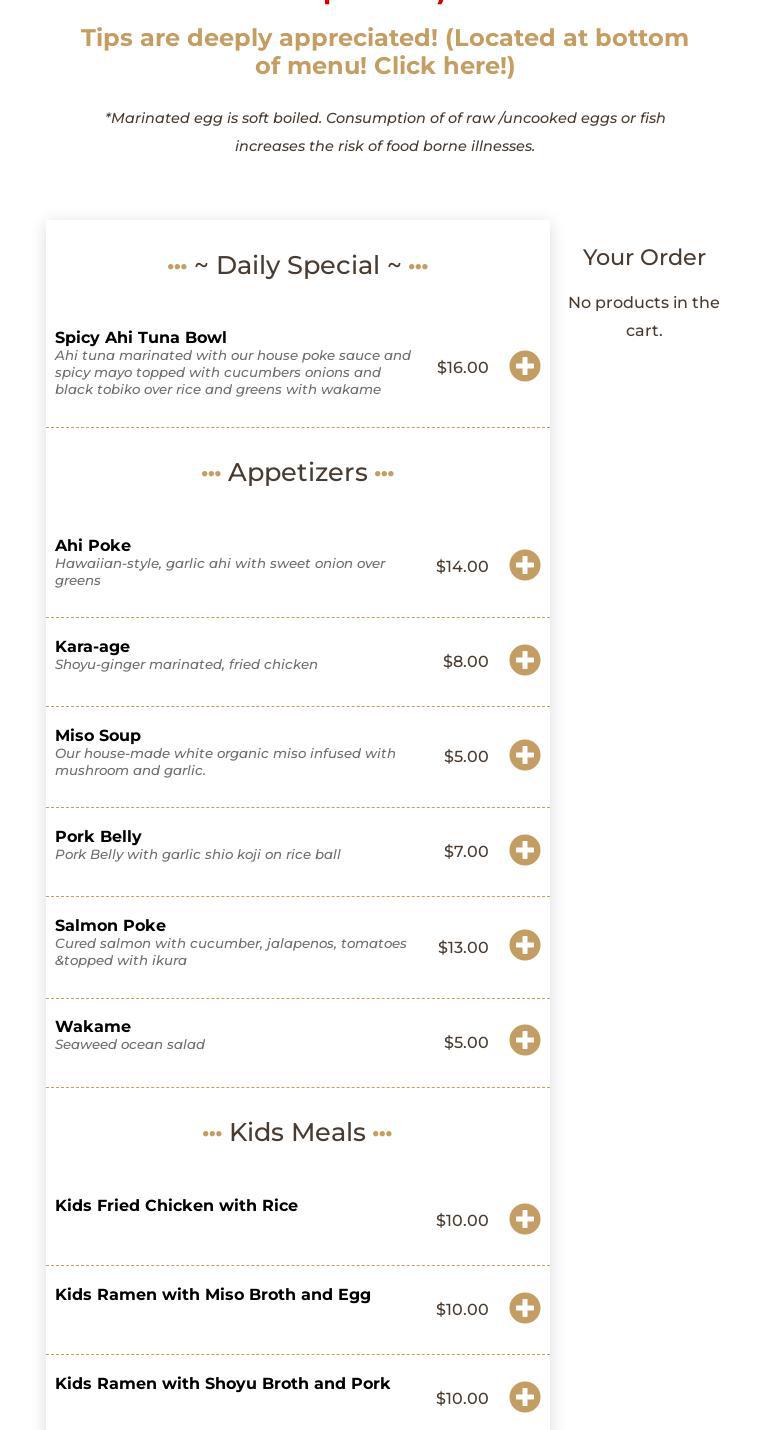The image size is (770, 1430).
Task: Add Ahi Poke using plus icon
Action: point(525,565)
